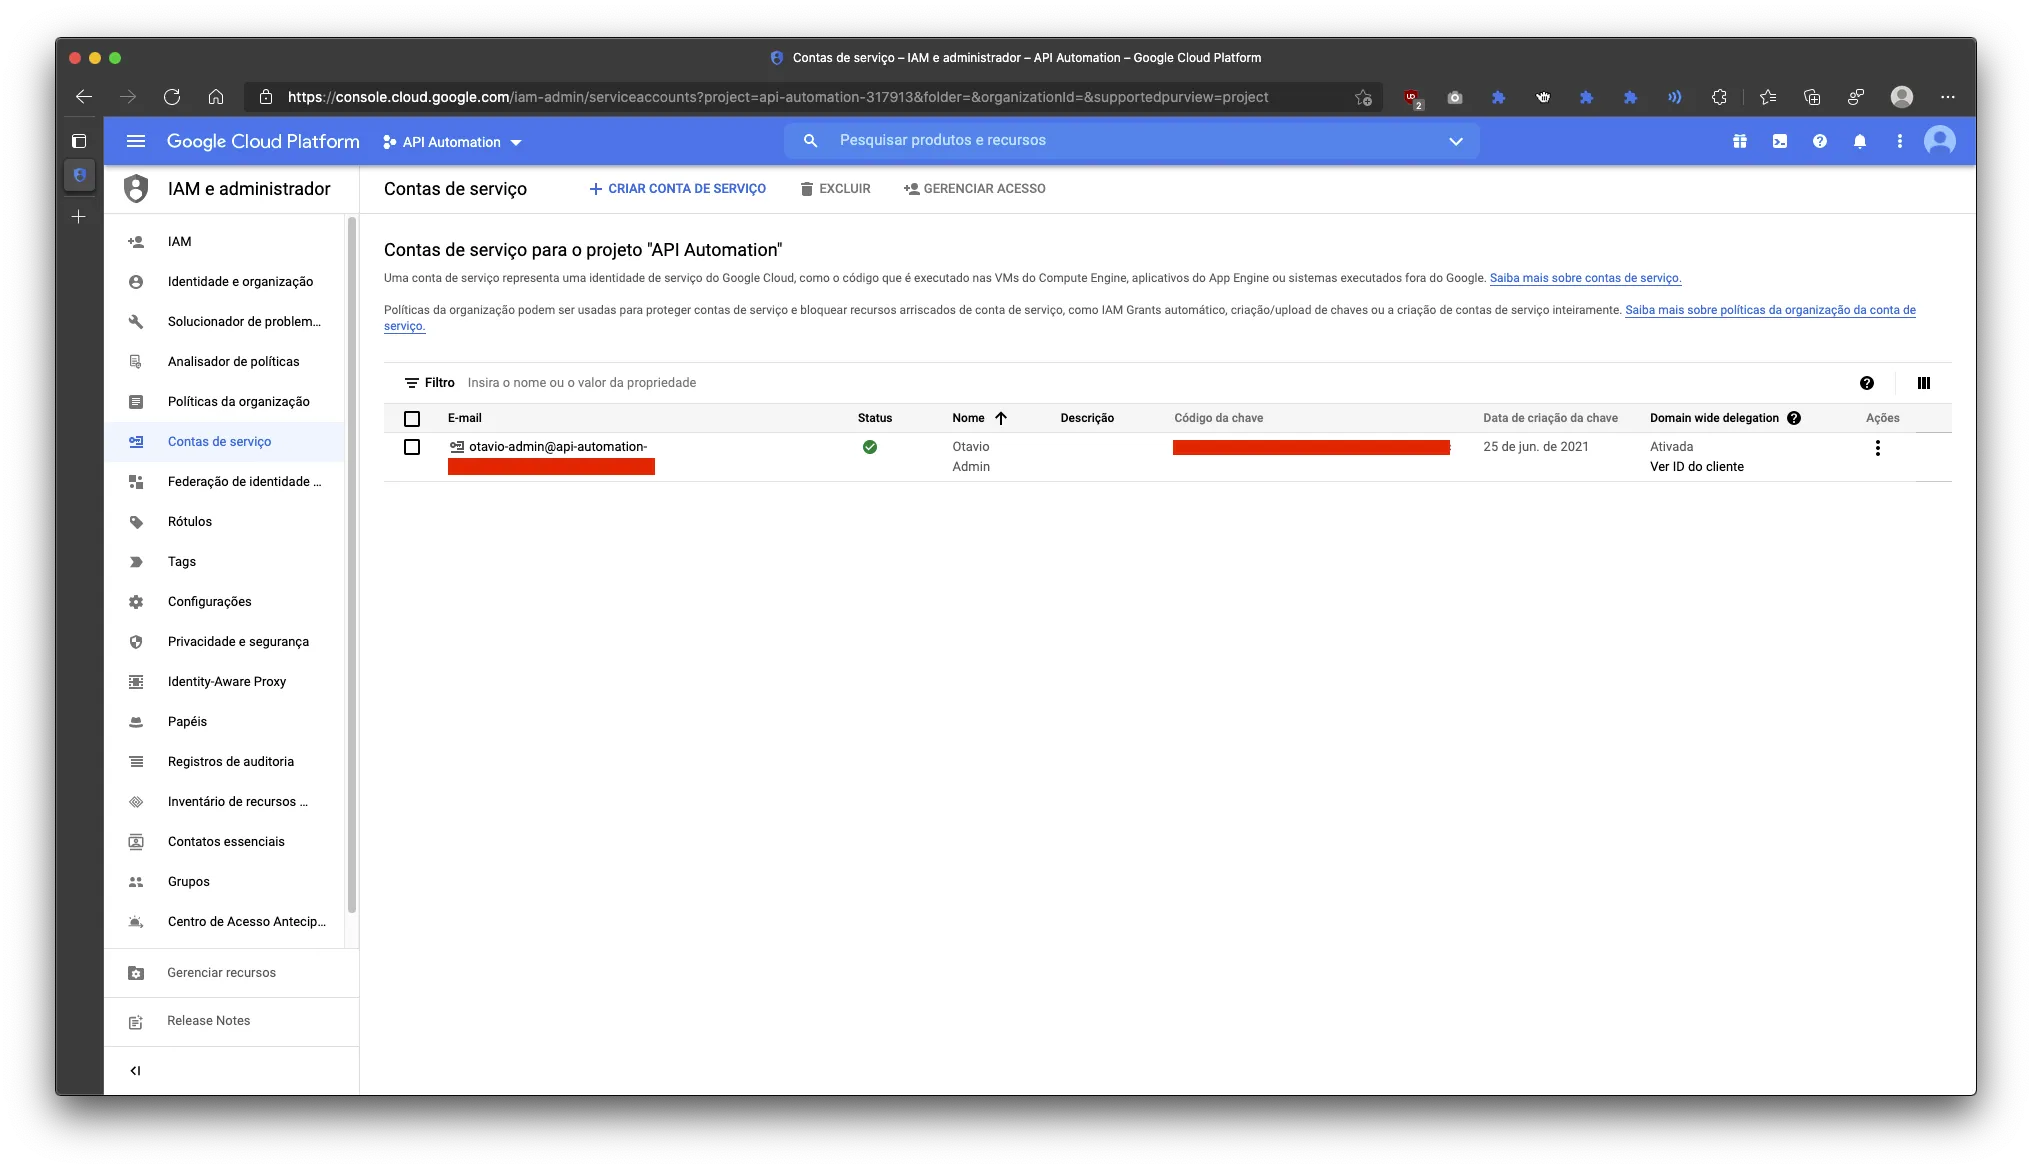Open the gift free trial icon
This screenshot has height=1169, width=2032.
pyautogui.click(x=1740, y=141)
